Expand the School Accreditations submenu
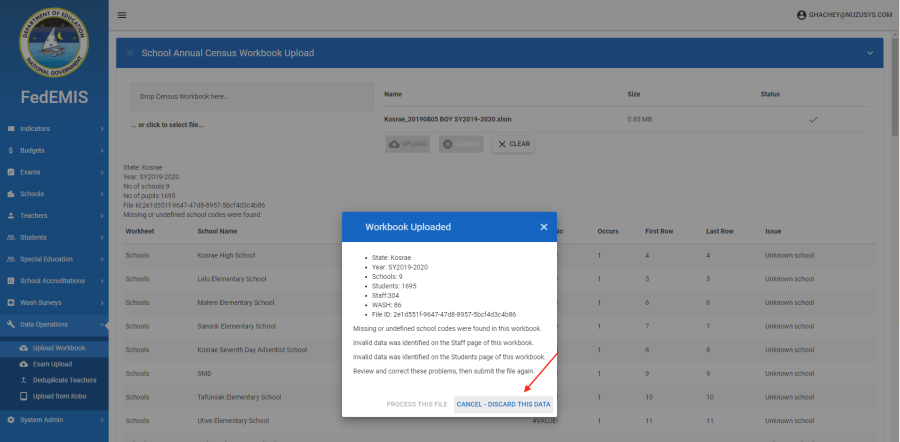900x442 pixels. [x=102, y=281]
